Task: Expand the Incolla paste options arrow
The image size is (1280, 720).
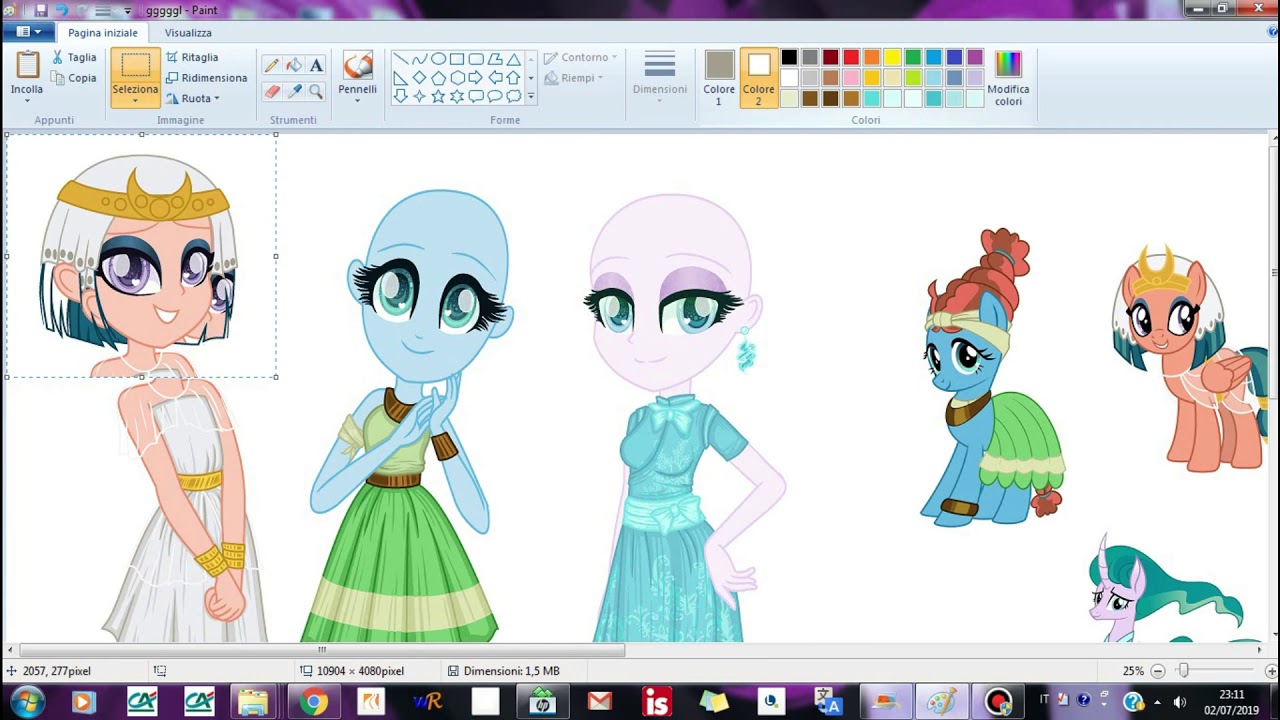Action: click(x=27, y=102)
